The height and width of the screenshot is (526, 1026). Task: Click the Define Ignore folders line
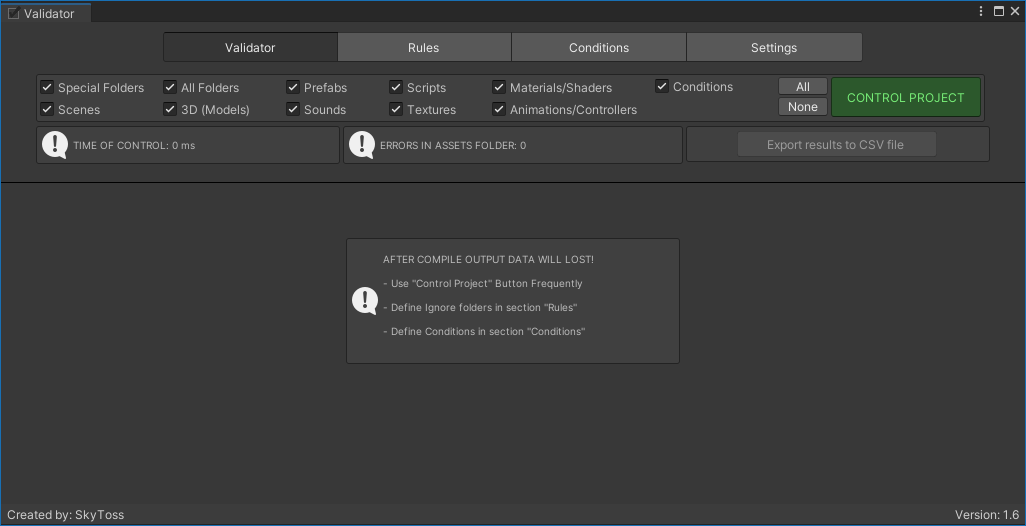(480, 307)
